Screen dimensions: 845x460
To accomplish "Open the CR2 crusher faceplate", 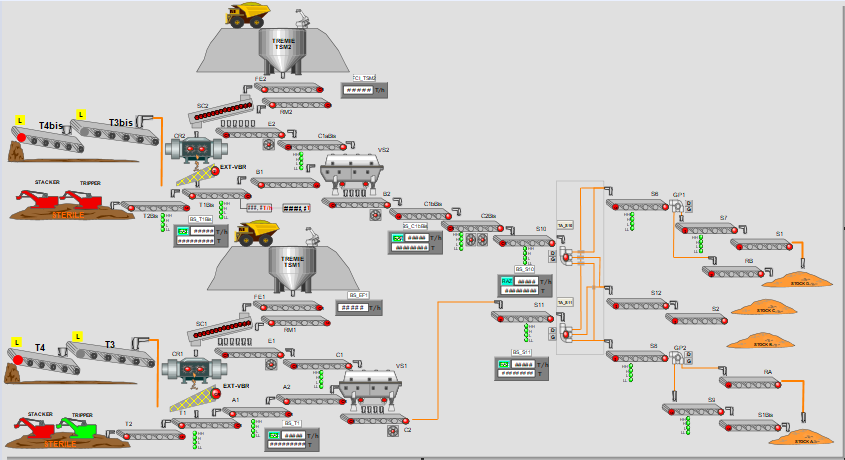I will pyautogui.click(x=196, y=148).
